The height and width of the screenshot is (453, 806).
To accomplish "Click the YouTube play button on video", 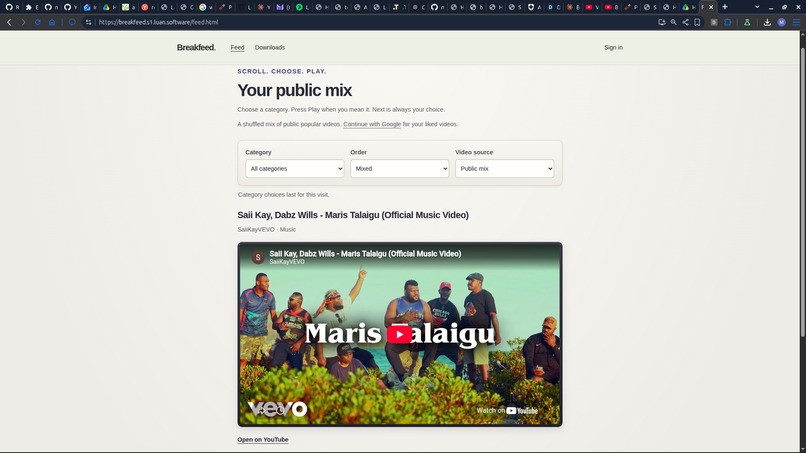I will click(x=399, y=334).
